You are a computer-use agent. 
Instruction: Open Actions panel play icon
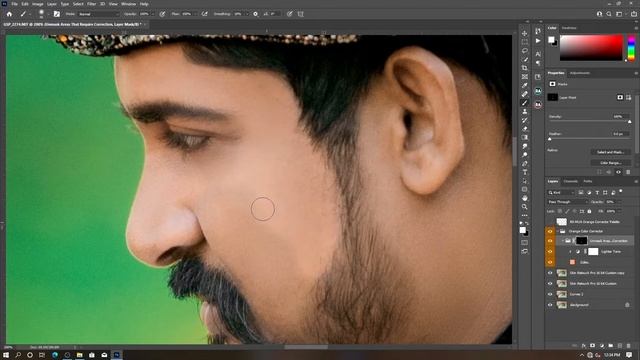click(x=538, y=41)
